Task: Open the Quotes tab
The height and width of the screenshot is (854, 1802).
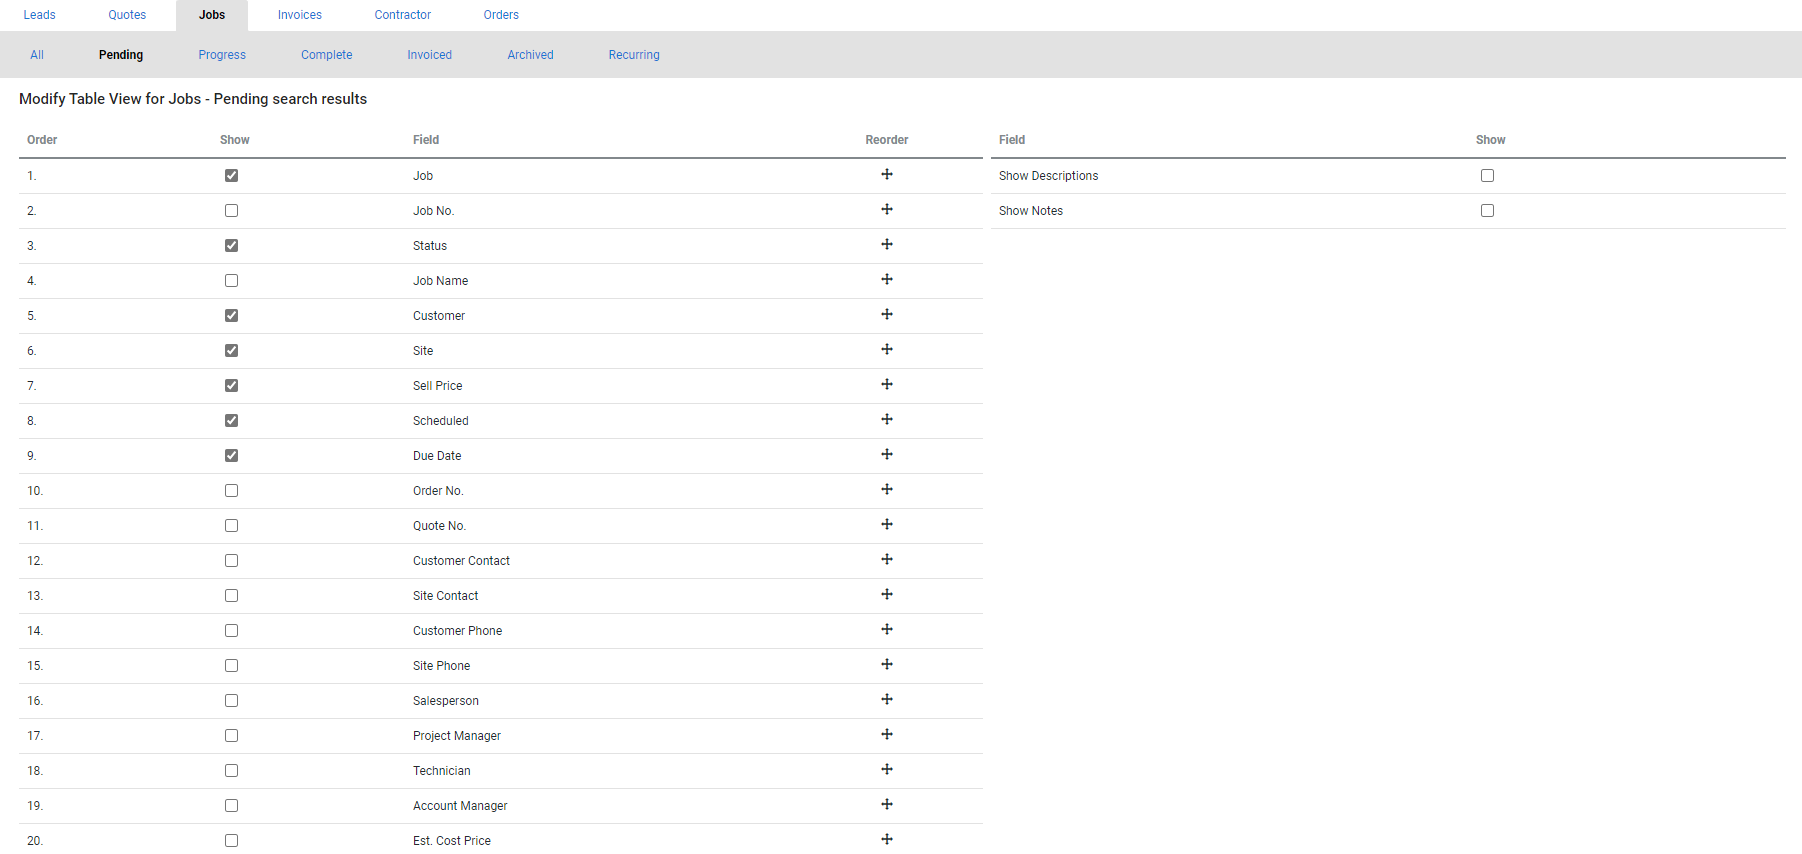Action: [x=127, y=15]
